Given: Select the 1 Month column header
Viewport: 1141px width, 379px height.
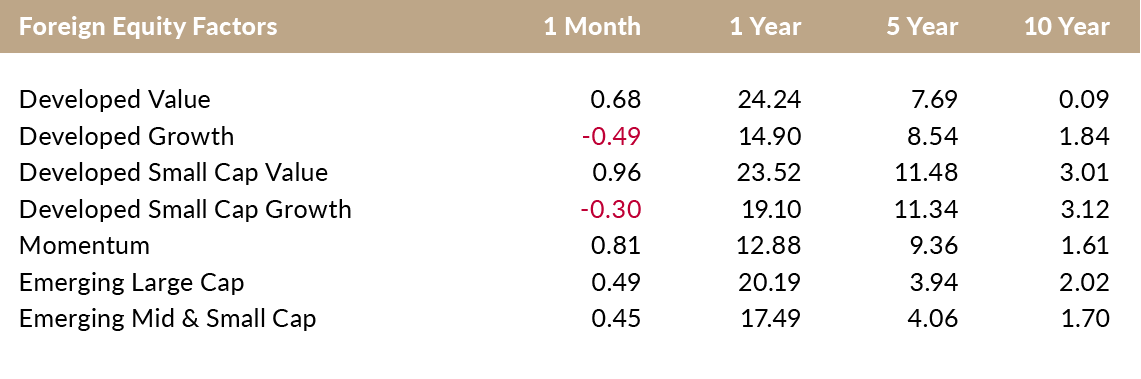Looking at the screenshot, I should click(592, 27).
